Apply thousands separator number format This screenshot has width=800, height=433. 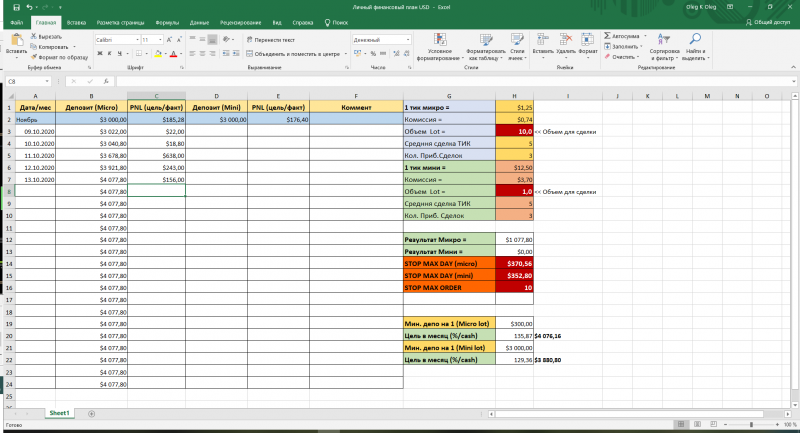[x=383, y=54]
